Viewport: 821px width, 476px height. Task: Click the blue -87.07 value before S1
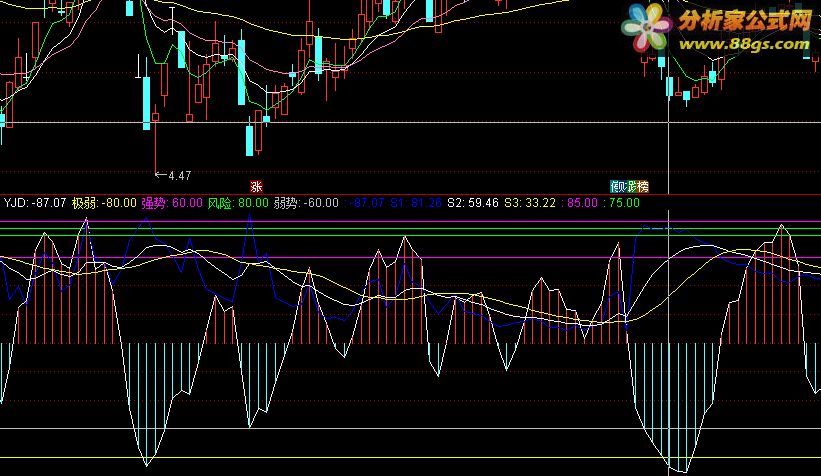pos(367,203)
